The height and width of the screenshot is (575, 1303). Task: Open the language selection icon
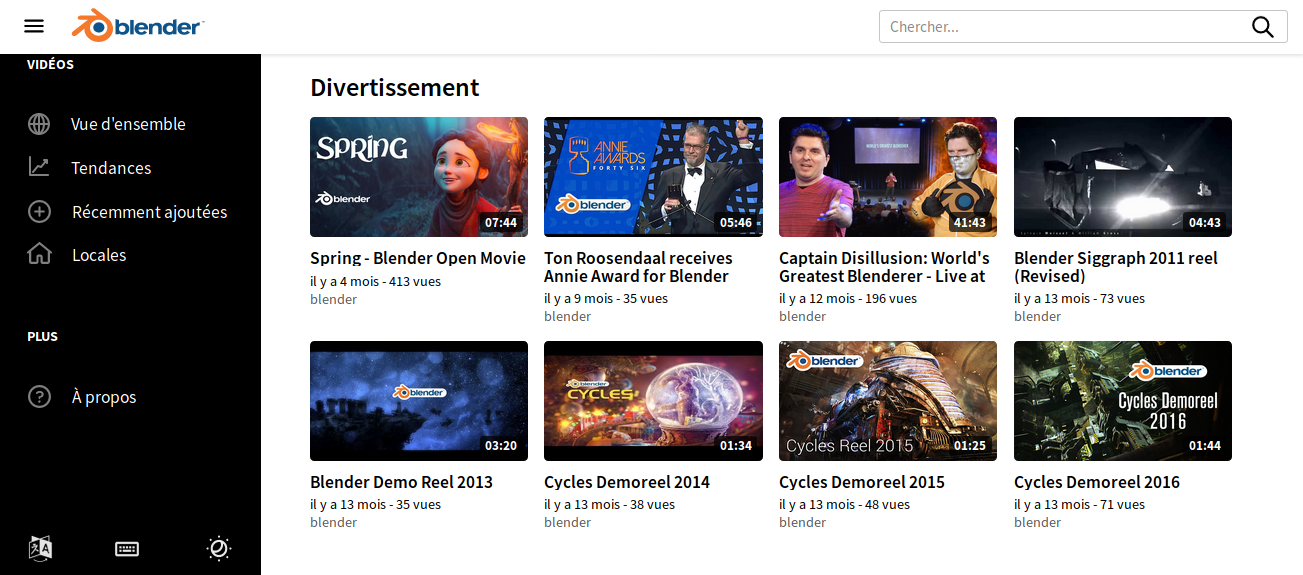click(x=40, y=548)
